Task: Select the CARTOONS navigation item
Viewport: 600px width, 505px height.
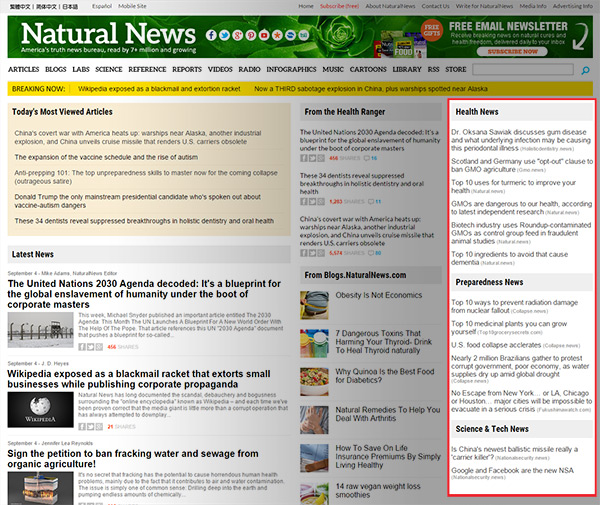Action: coord(368,70)
